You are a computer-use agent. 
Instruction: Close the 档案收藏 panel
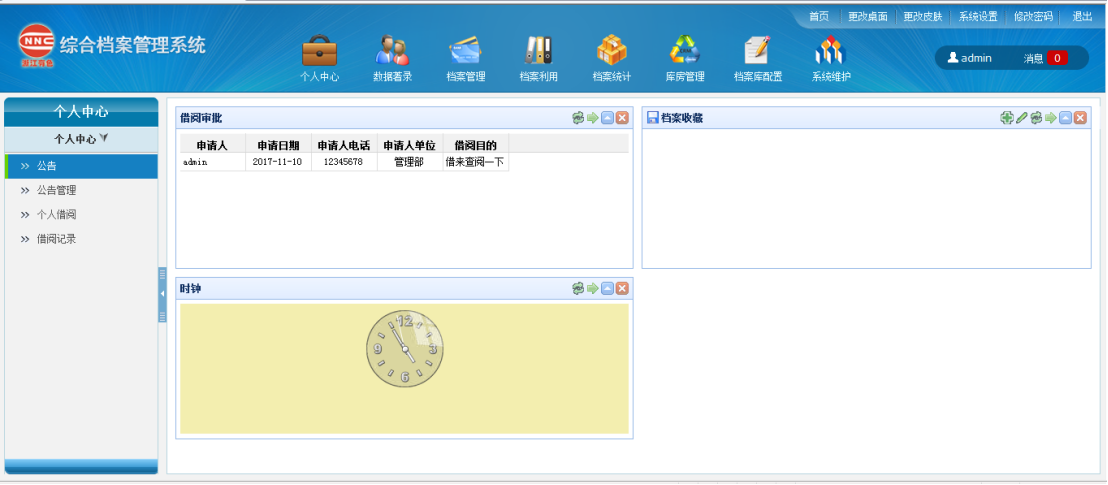point(1080,118)
